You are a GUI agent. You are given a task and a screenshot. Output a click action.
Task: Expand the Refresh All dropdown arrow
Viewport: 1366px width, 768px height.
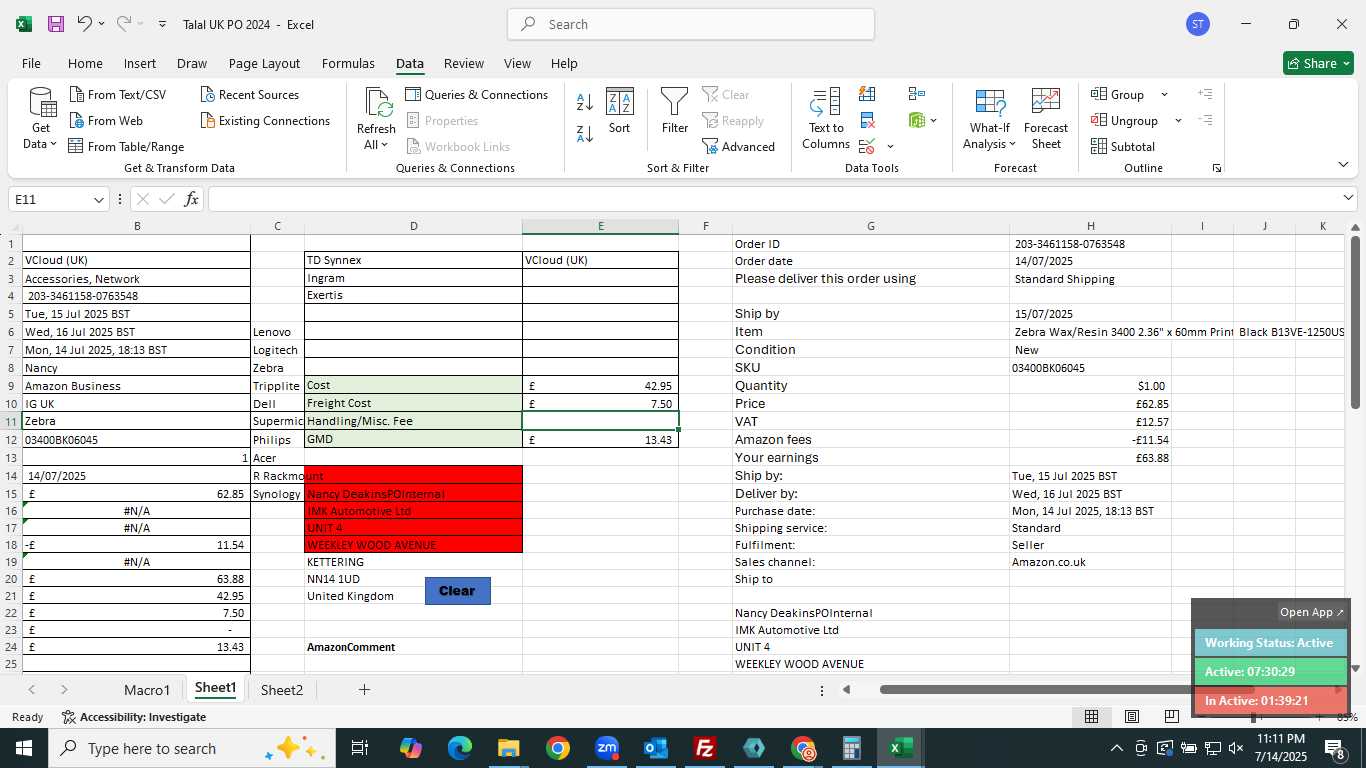tap(384, 146)
